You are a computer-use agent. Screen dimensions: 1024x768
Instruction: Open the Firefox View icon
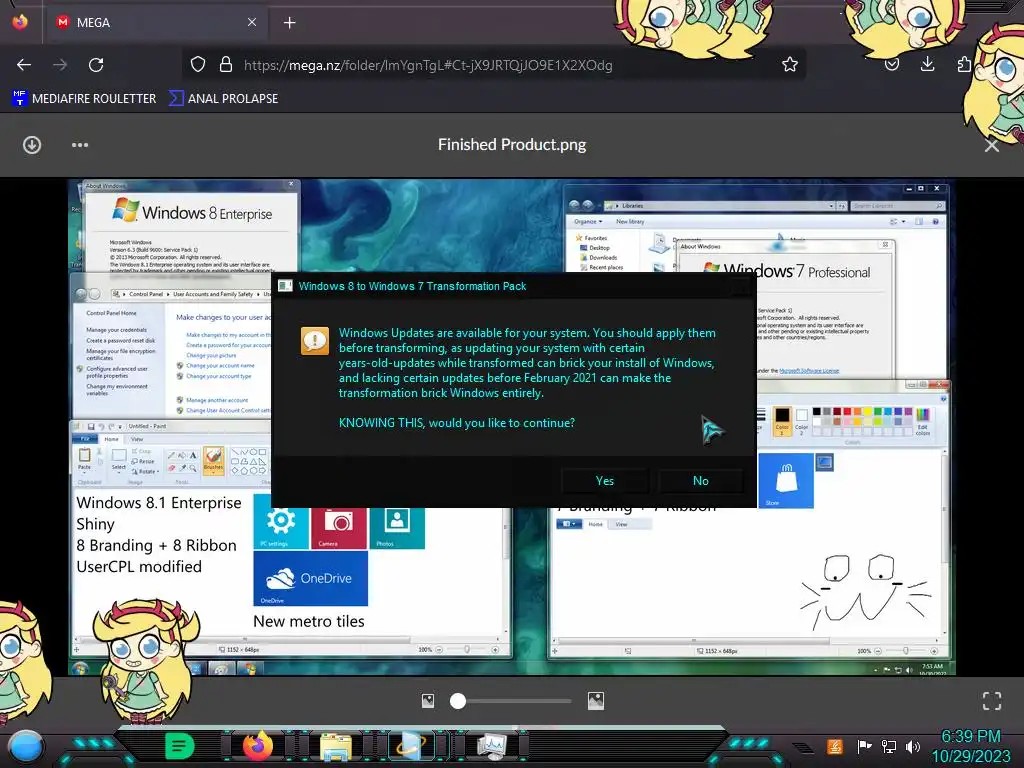click(20, 22)
